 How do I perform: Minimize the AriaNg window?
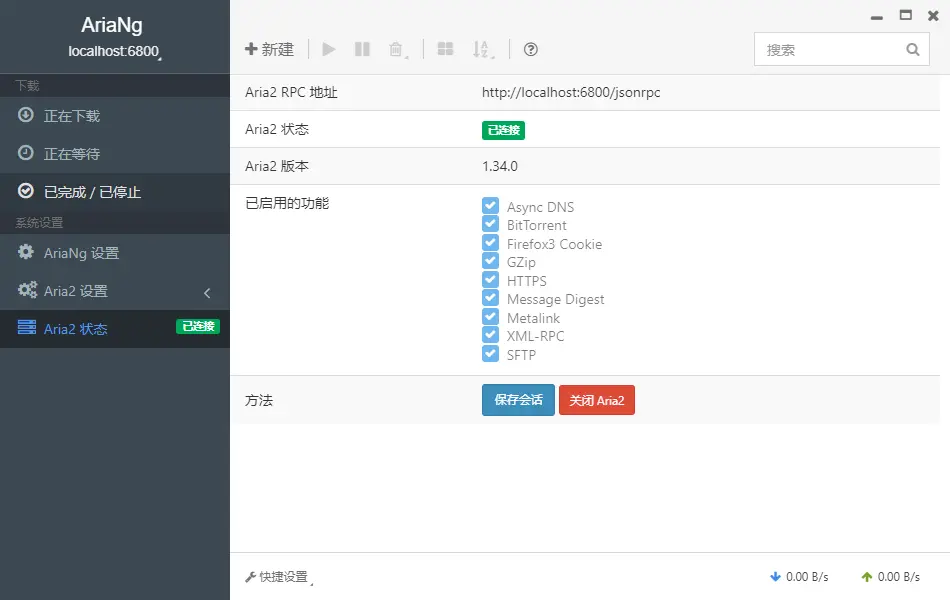click(877, 18)
